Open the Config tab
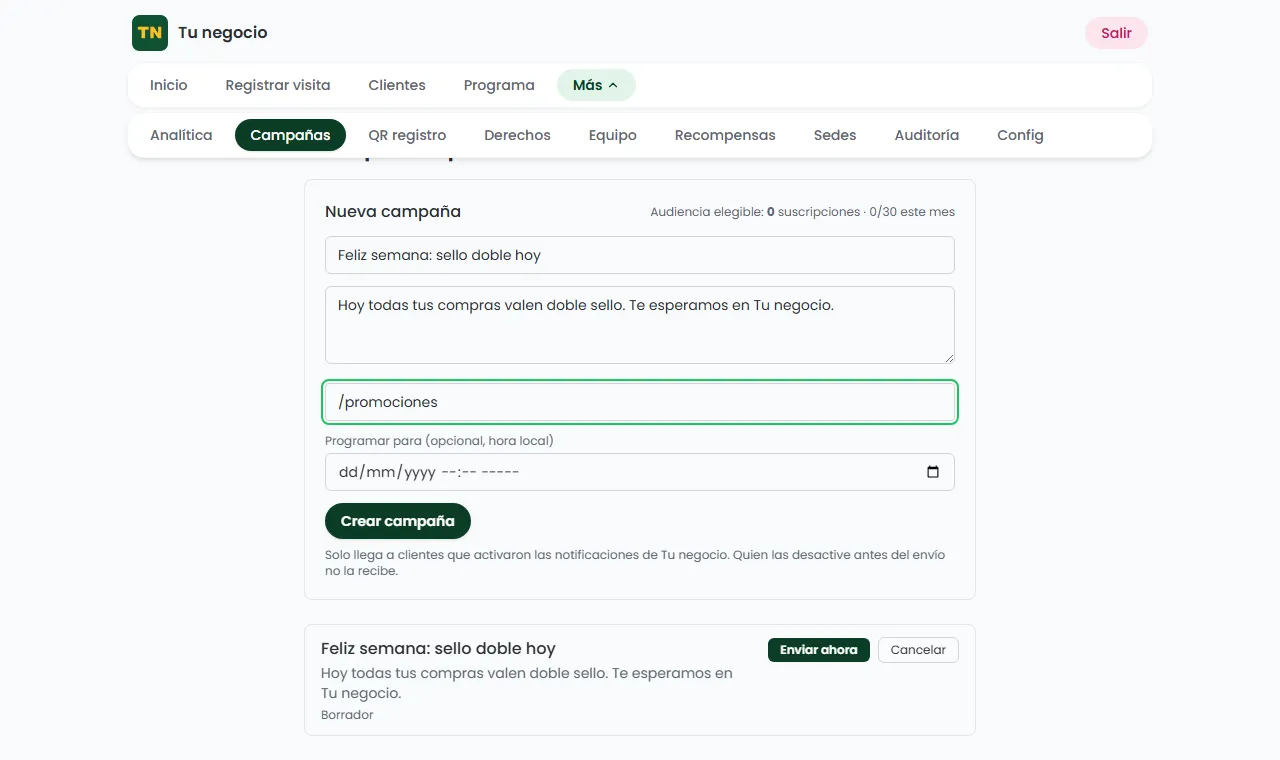This screenshot has width=1280, height=760. tap(1020, 135)
